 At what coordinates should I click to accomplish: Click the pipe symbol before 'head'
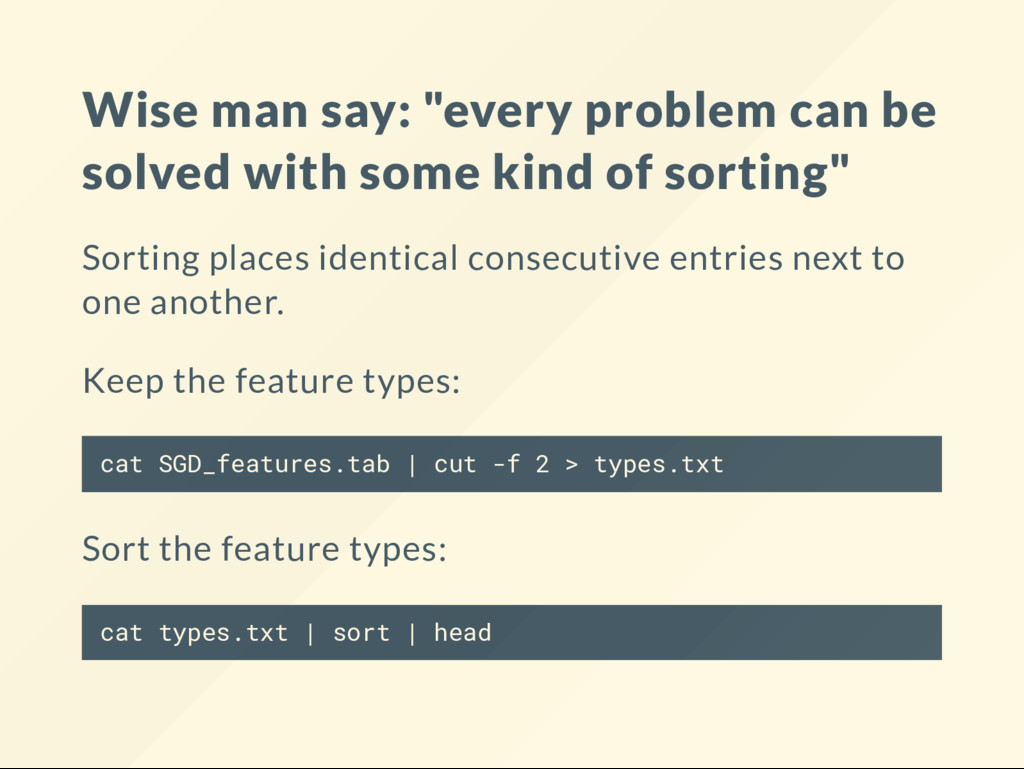tap(412, 633)
